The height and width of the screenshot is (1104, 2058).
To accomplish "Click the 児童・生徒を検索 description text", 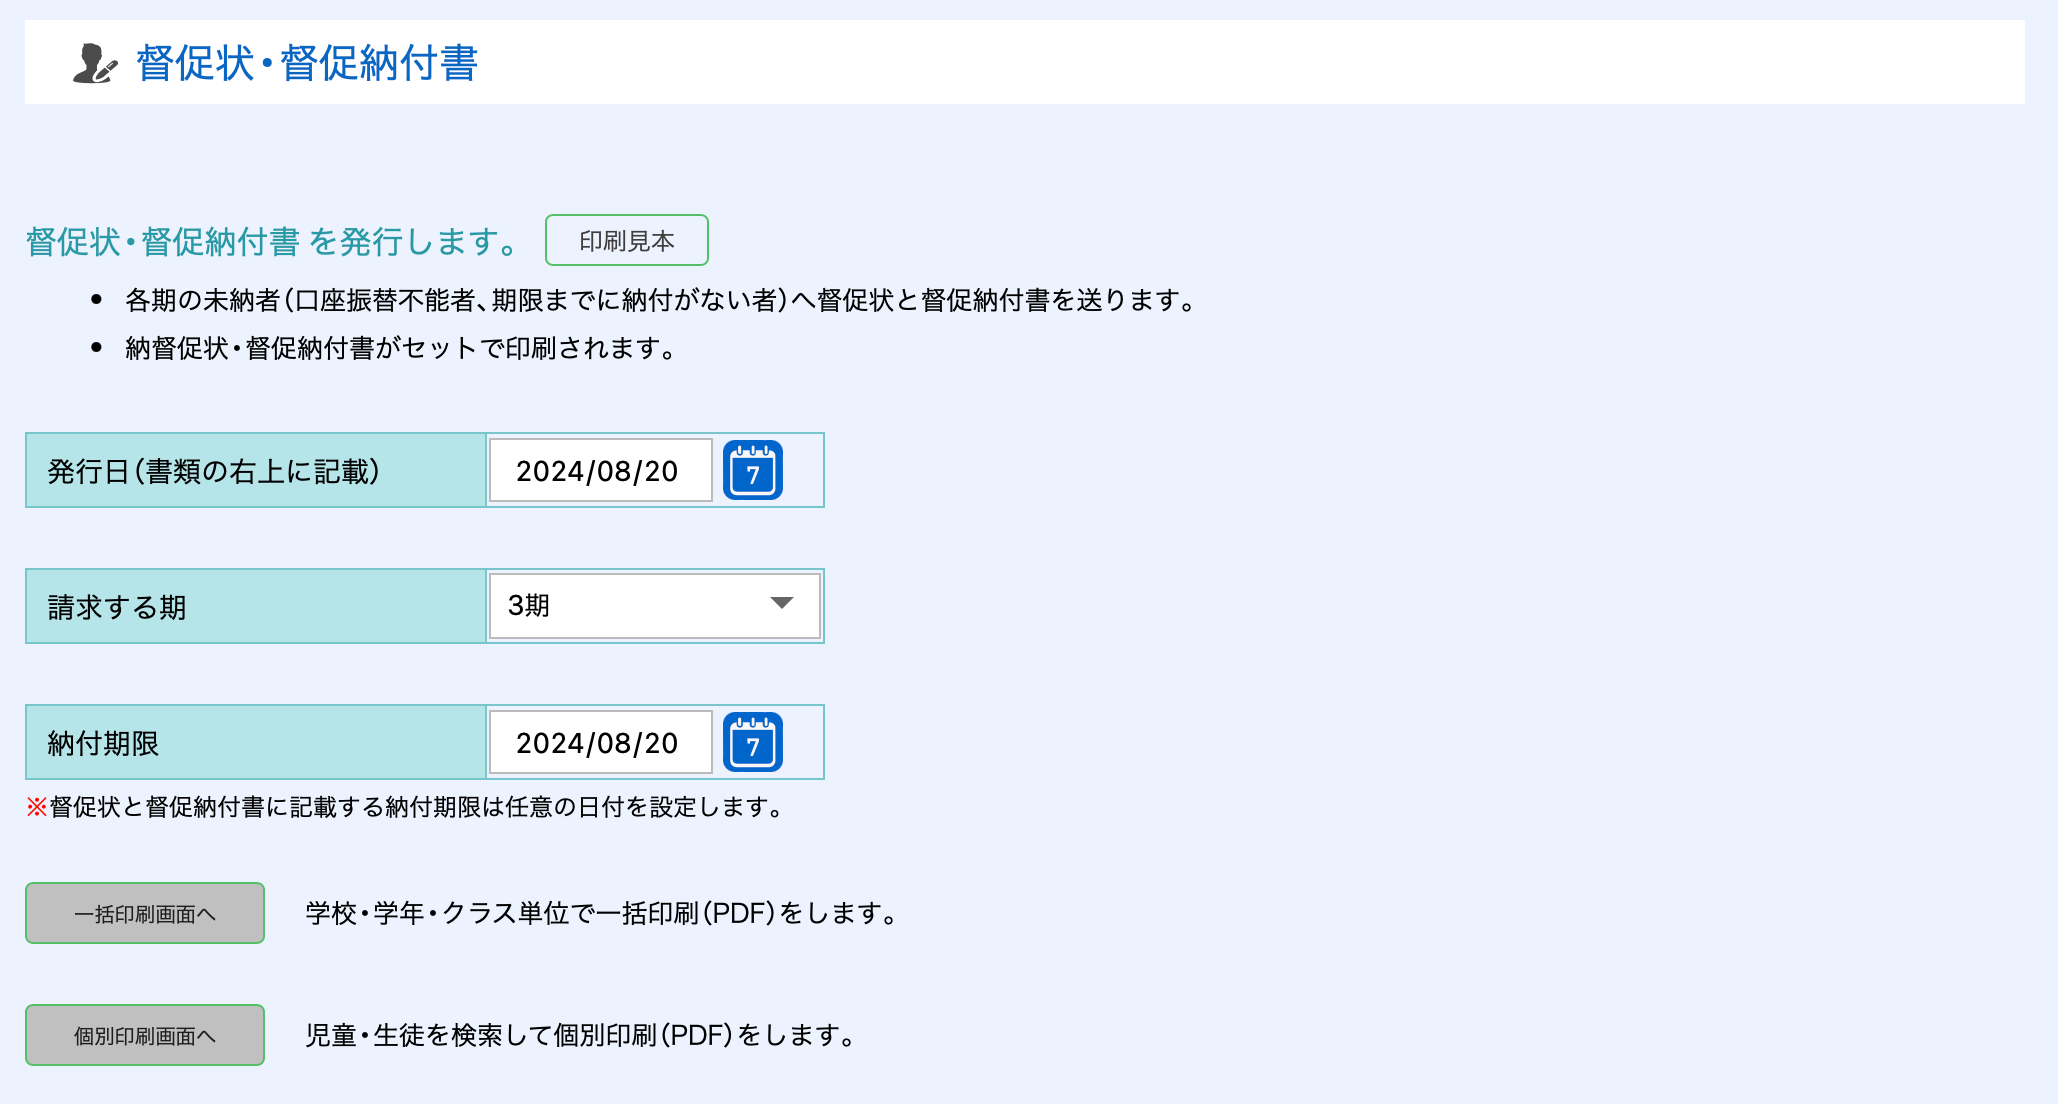I will (x=580, y=1035).
